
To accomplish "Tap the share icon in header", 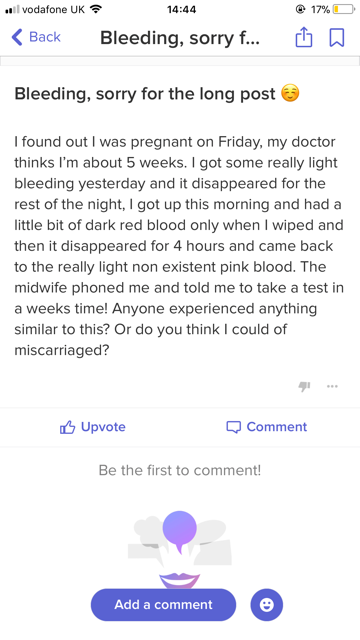I will [x=304, y=38].
